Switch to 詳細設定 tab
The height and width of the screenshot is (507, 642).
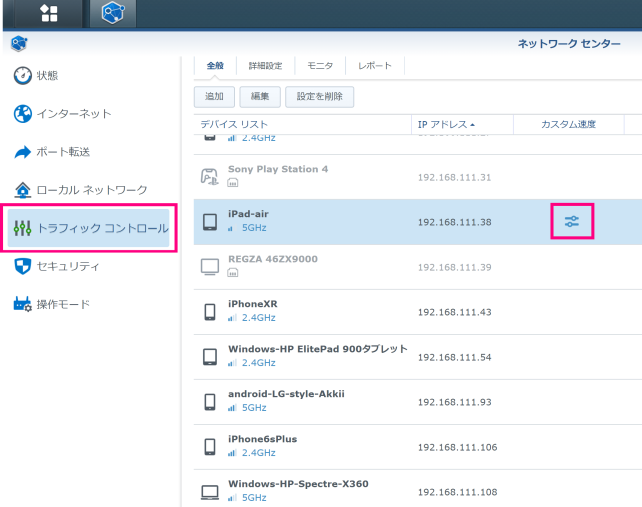(x=265, y=66)
